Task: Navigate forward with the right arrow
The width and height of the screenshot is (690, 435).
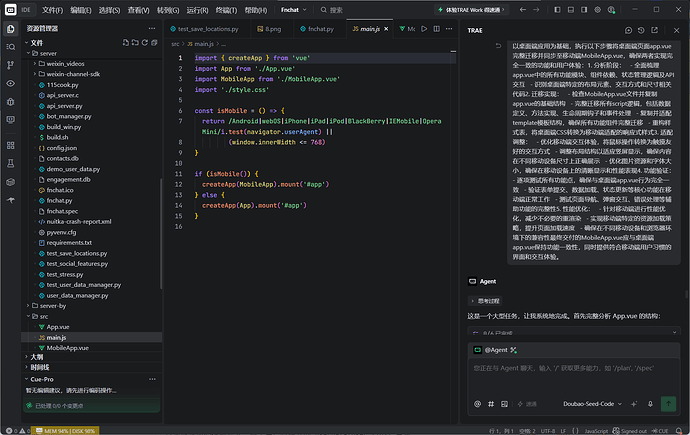Action: [536, 10]
